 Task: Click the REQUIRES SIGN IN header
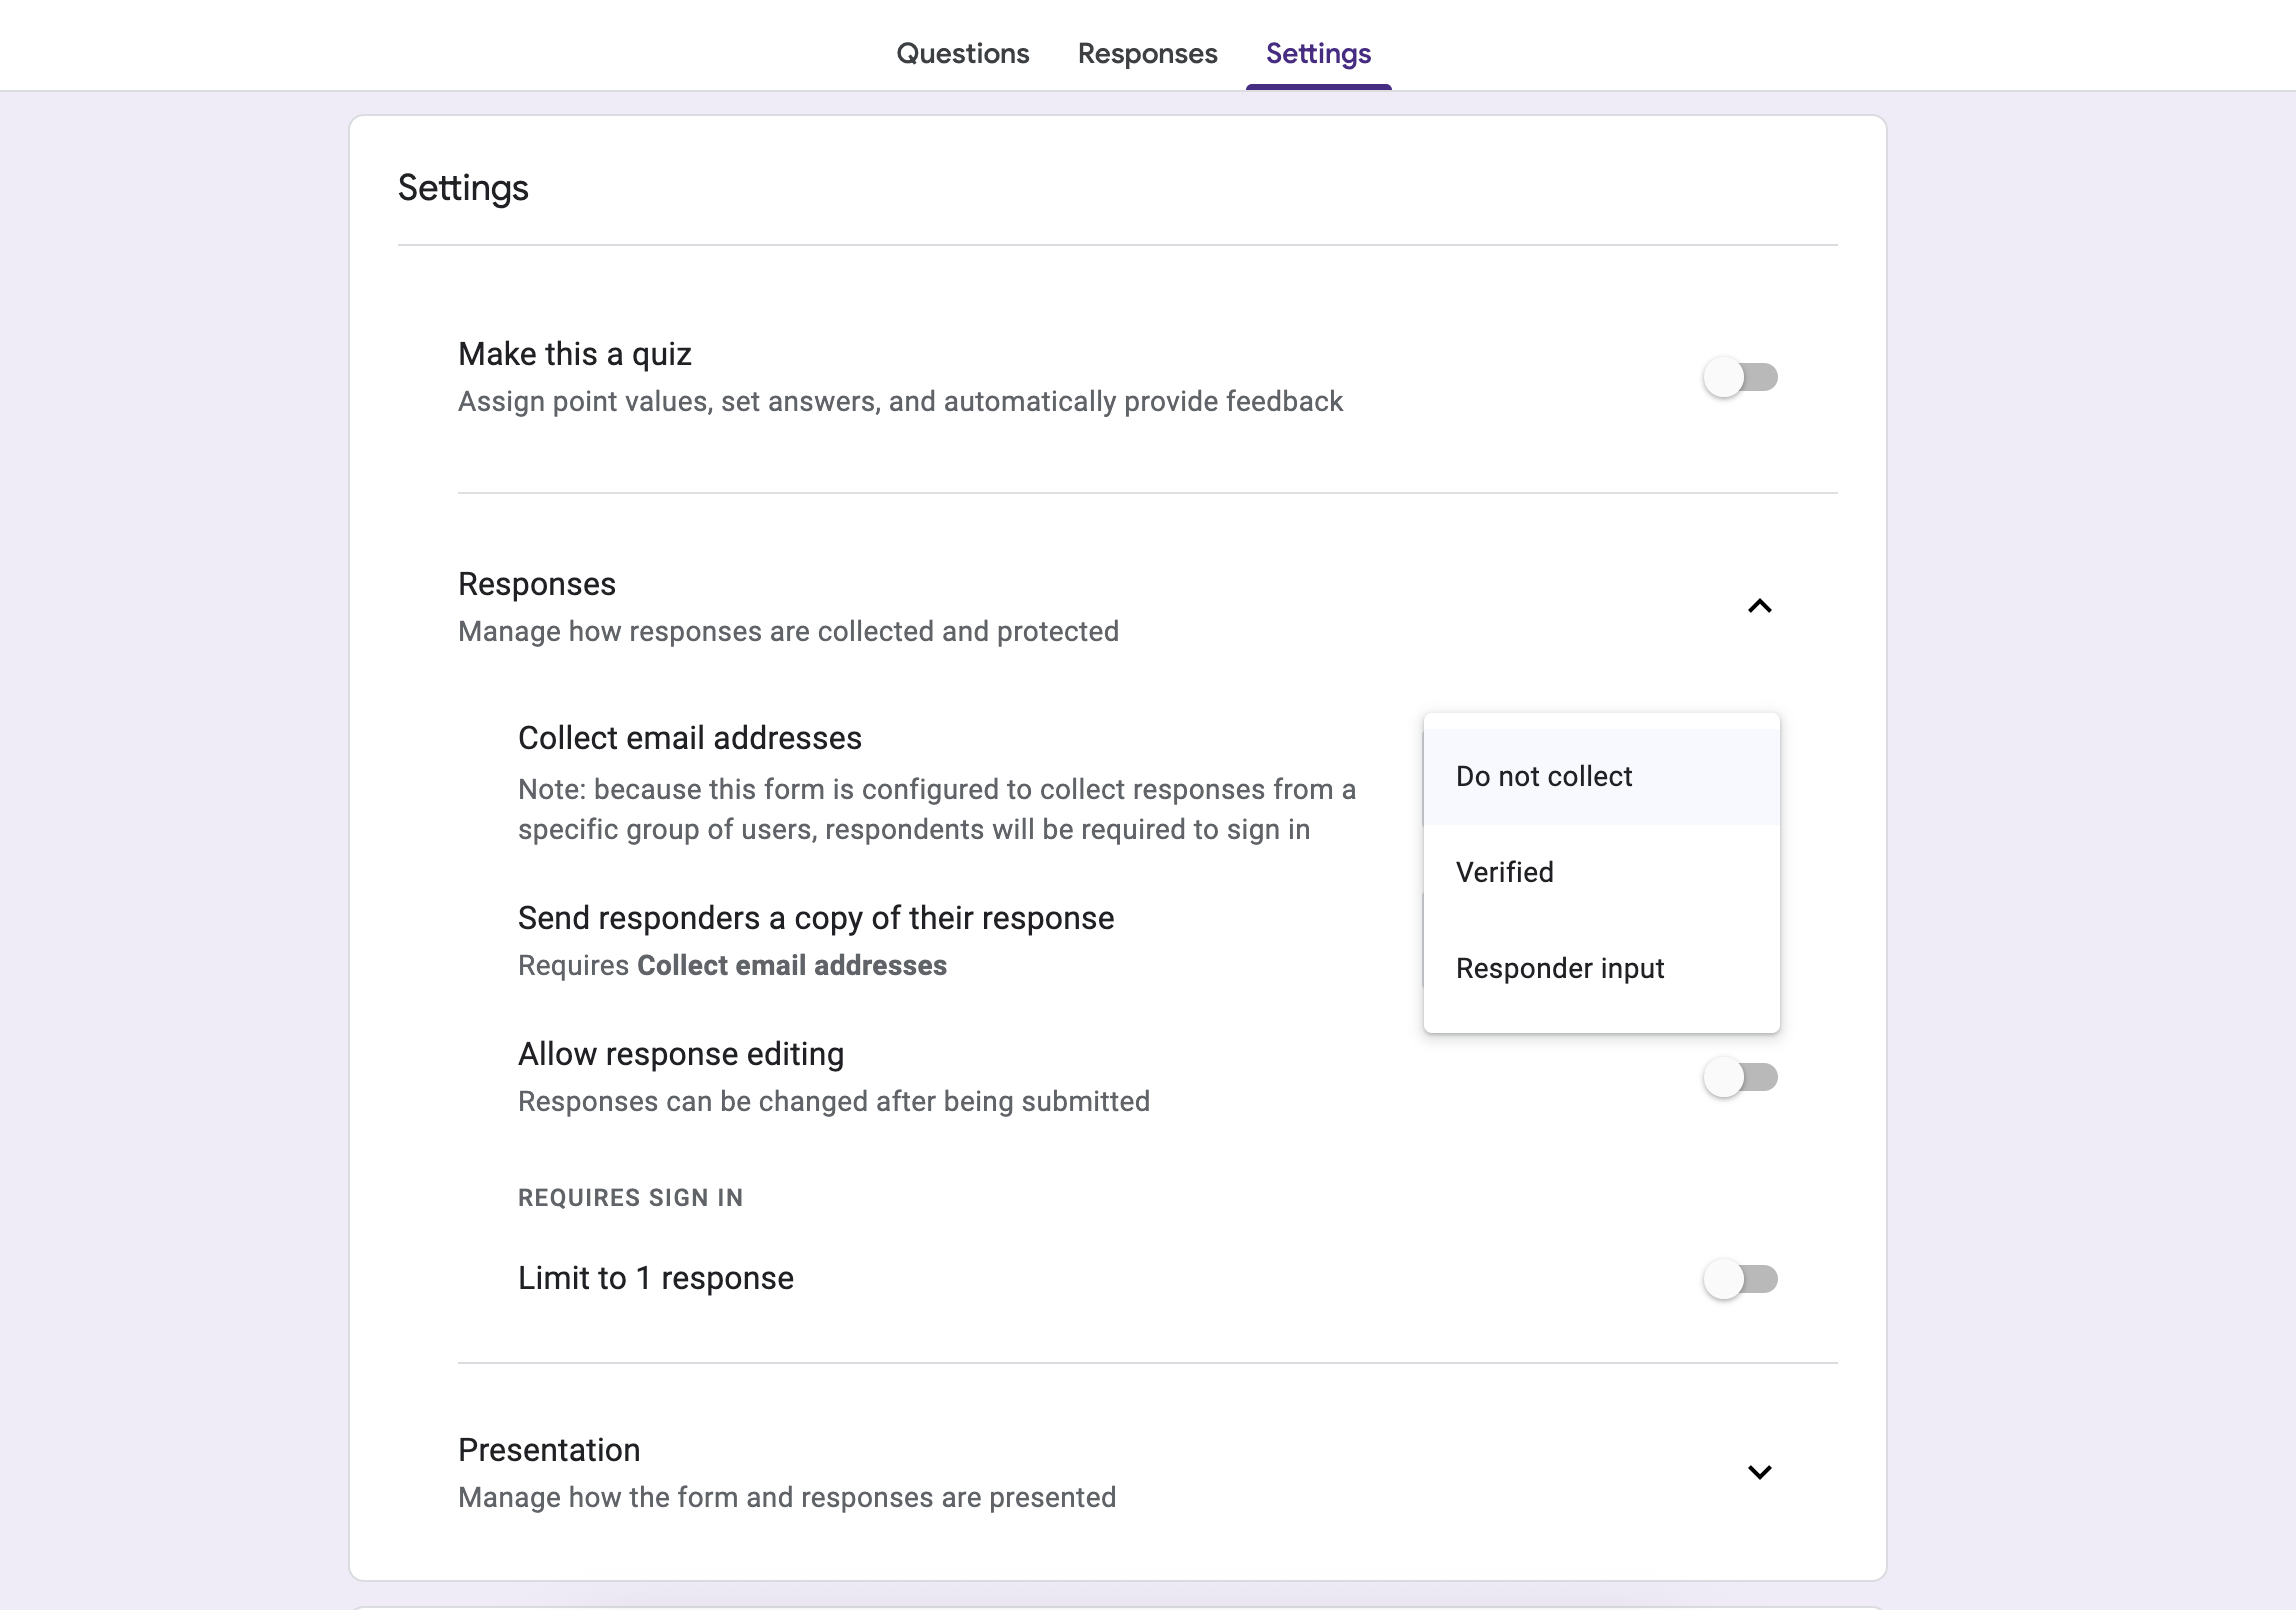point(629,1197)
